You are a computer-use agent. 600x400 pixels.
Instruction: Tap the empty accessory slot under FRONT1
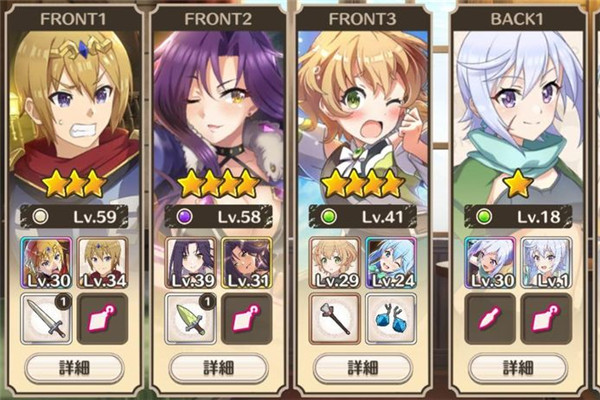pyautogui.click(x=103, y=319)
